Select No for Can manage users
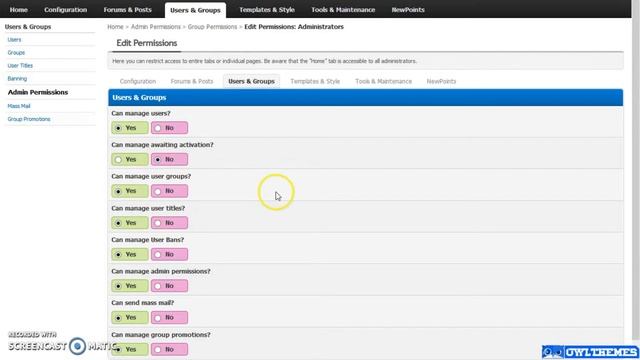 pos(169,128)
